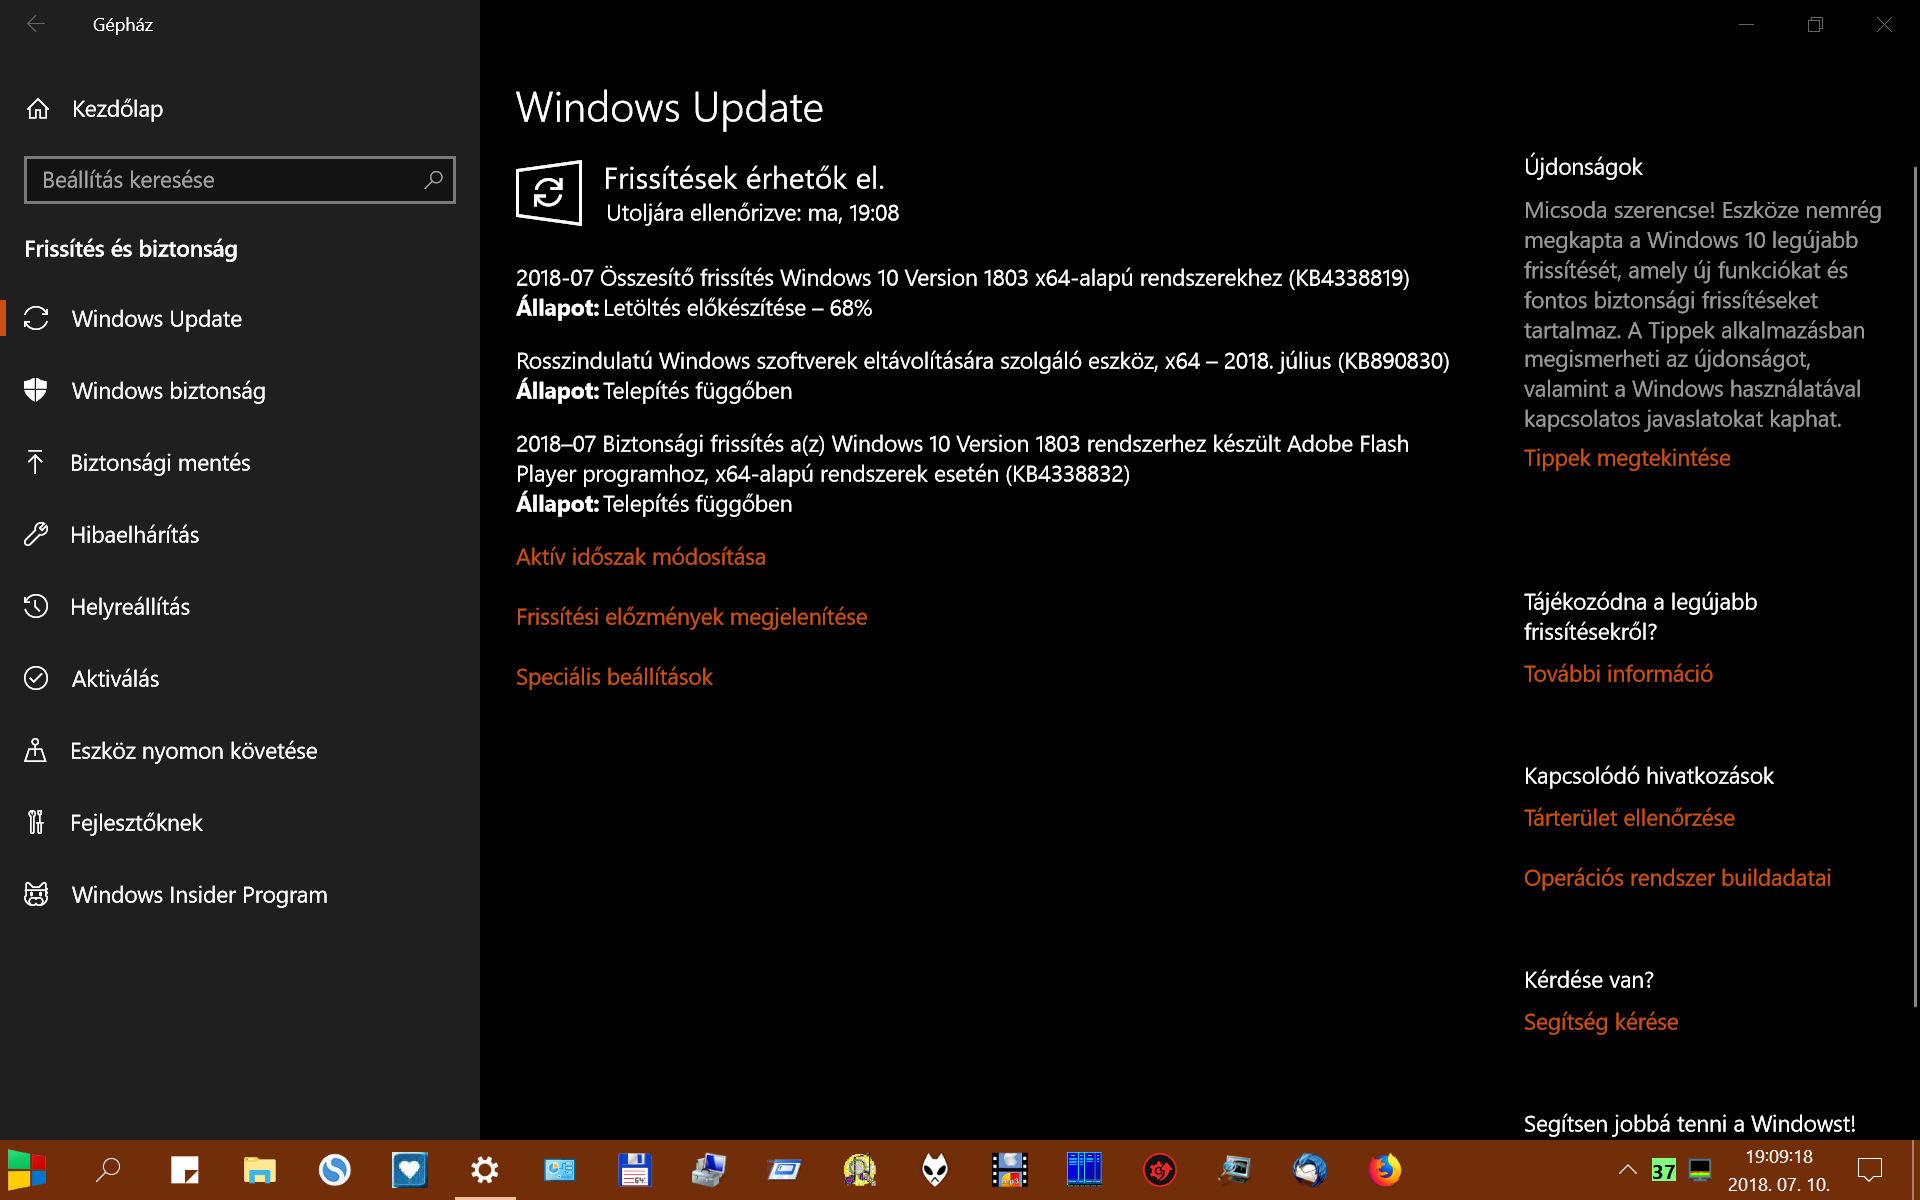Click the Settings gear on taskbar

[x=485, y=1170]
